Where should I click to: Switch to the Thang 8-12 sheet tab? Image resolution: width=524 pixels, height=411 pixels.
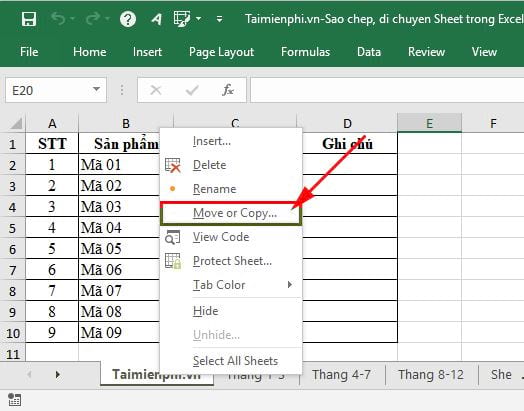[x=431, y=375]
